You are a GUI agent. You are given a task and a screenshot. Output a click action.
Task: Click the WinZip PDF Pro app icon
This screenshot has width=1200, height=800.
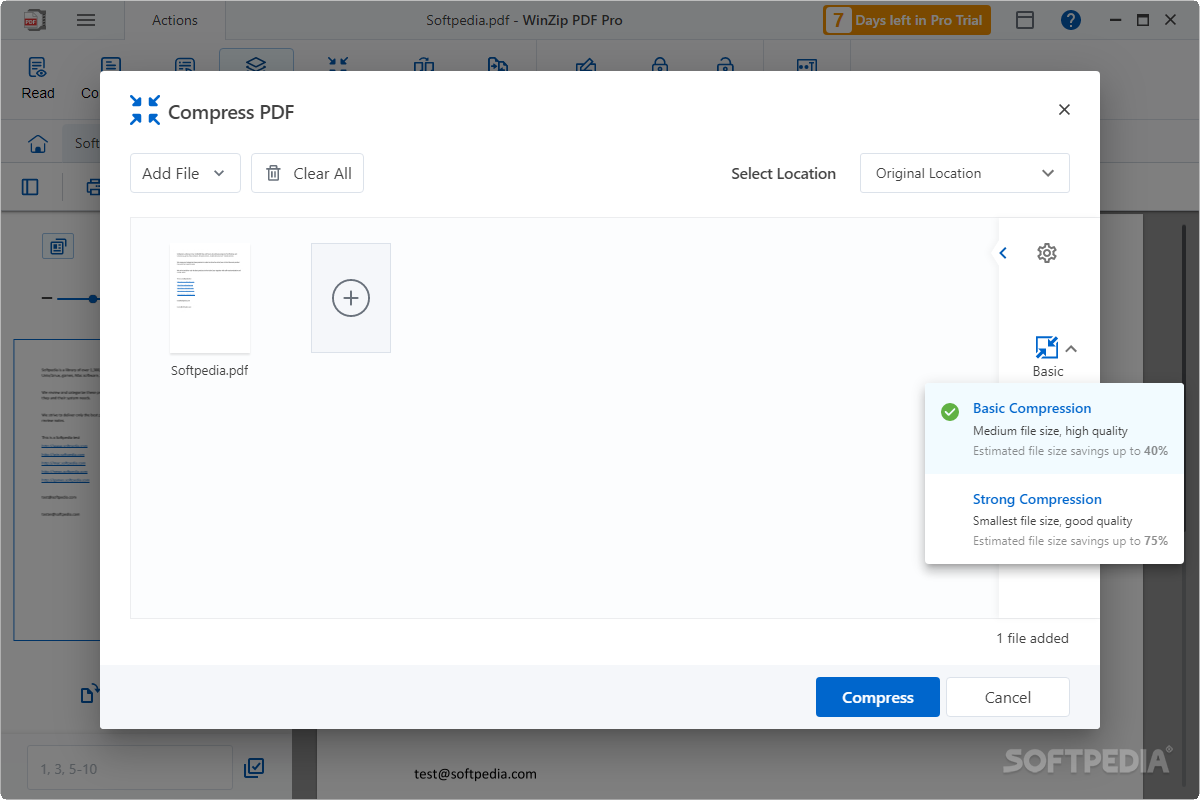34,19
